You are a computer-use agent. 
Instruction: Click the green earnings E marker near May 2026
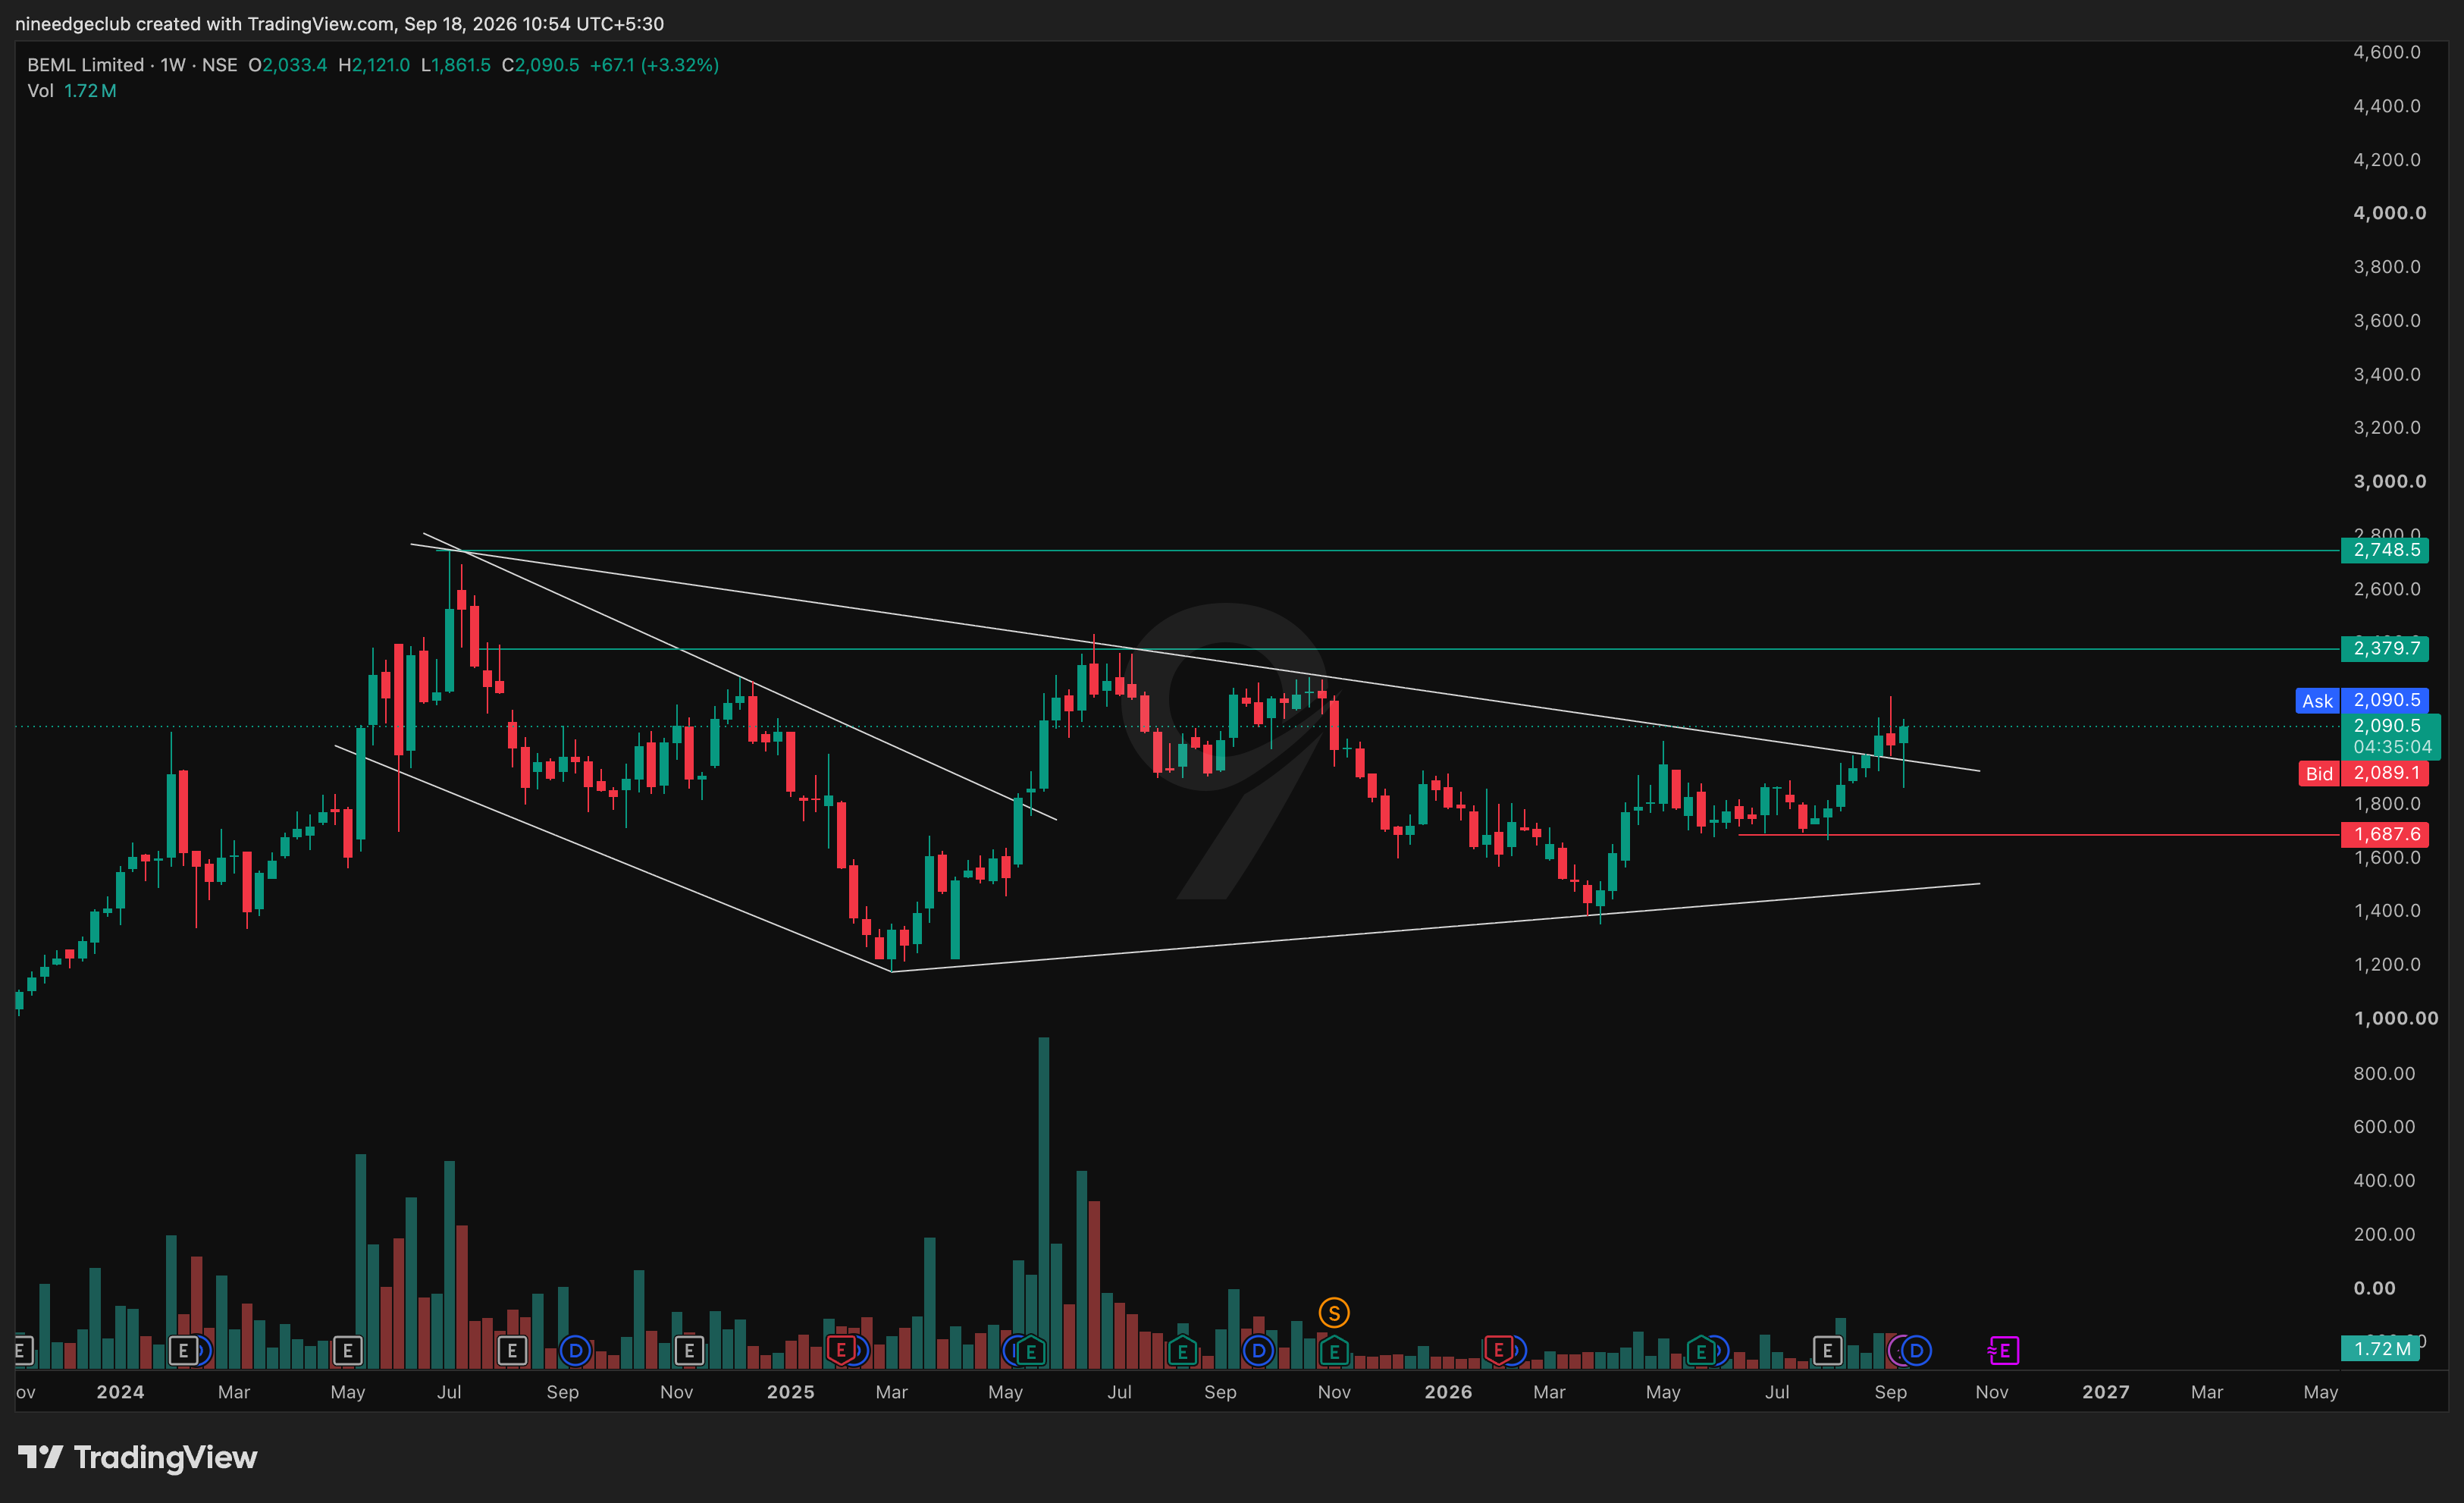tap(1701, 1351)
